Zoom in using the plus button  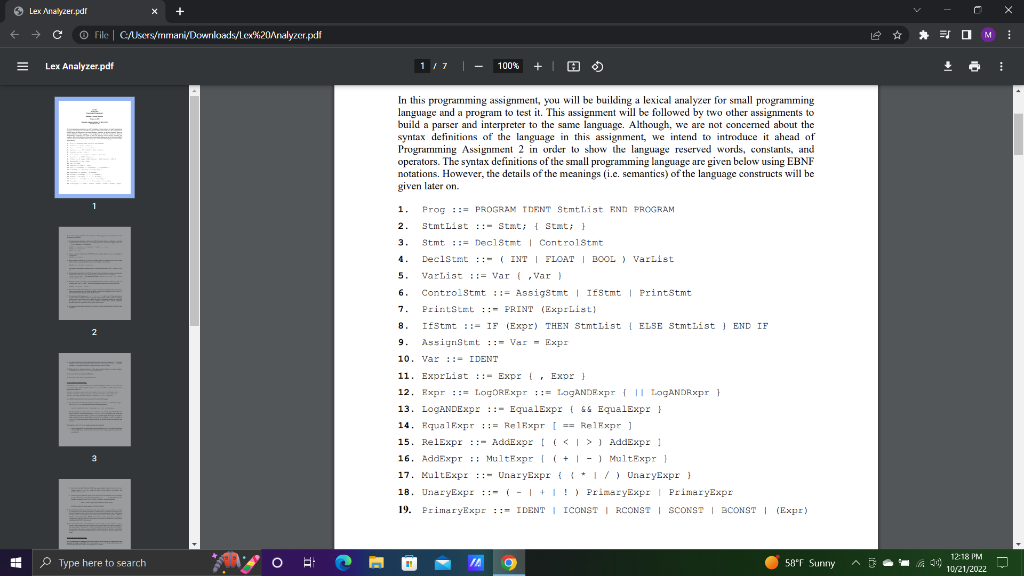point(538,66)
